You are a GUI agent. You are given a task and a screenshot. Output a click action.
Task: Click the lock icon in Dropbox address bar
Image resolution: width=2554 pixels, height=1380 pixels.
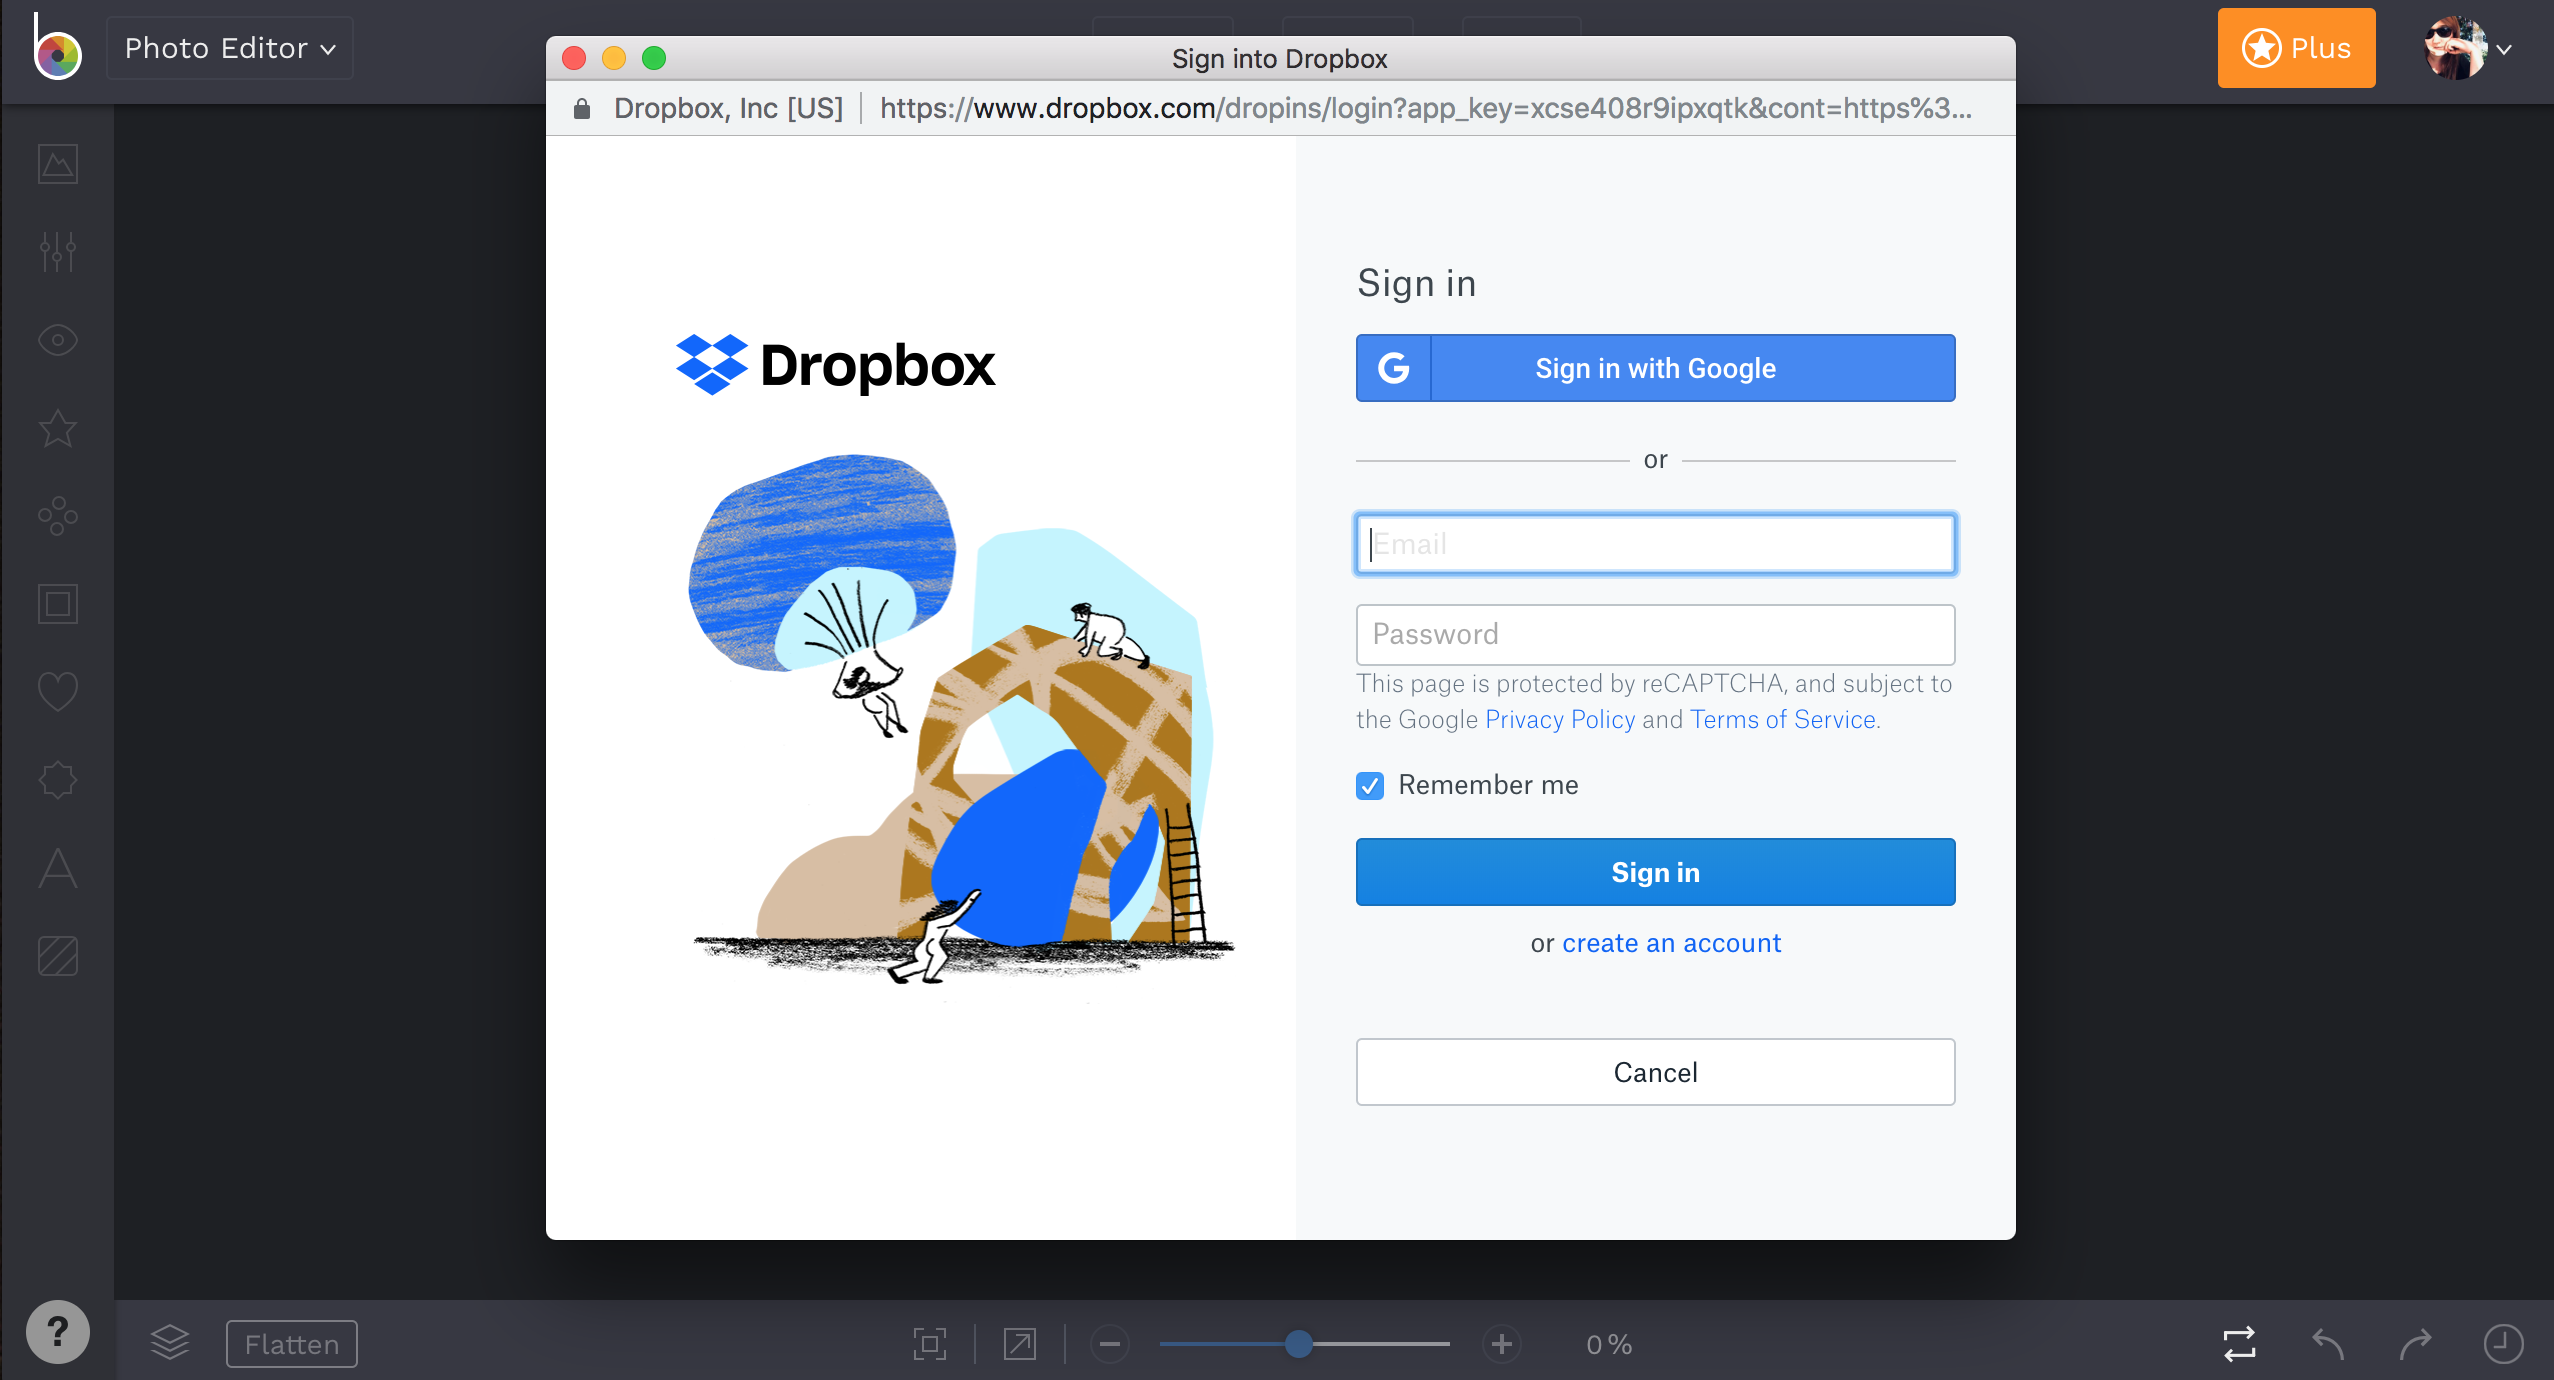pos(582,108)
